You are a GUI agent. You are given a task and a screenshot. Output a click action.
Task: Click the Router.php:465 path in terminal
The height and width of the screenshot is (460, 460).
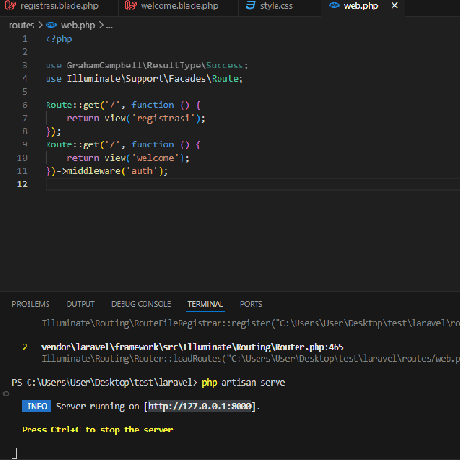tap(192, 347)
